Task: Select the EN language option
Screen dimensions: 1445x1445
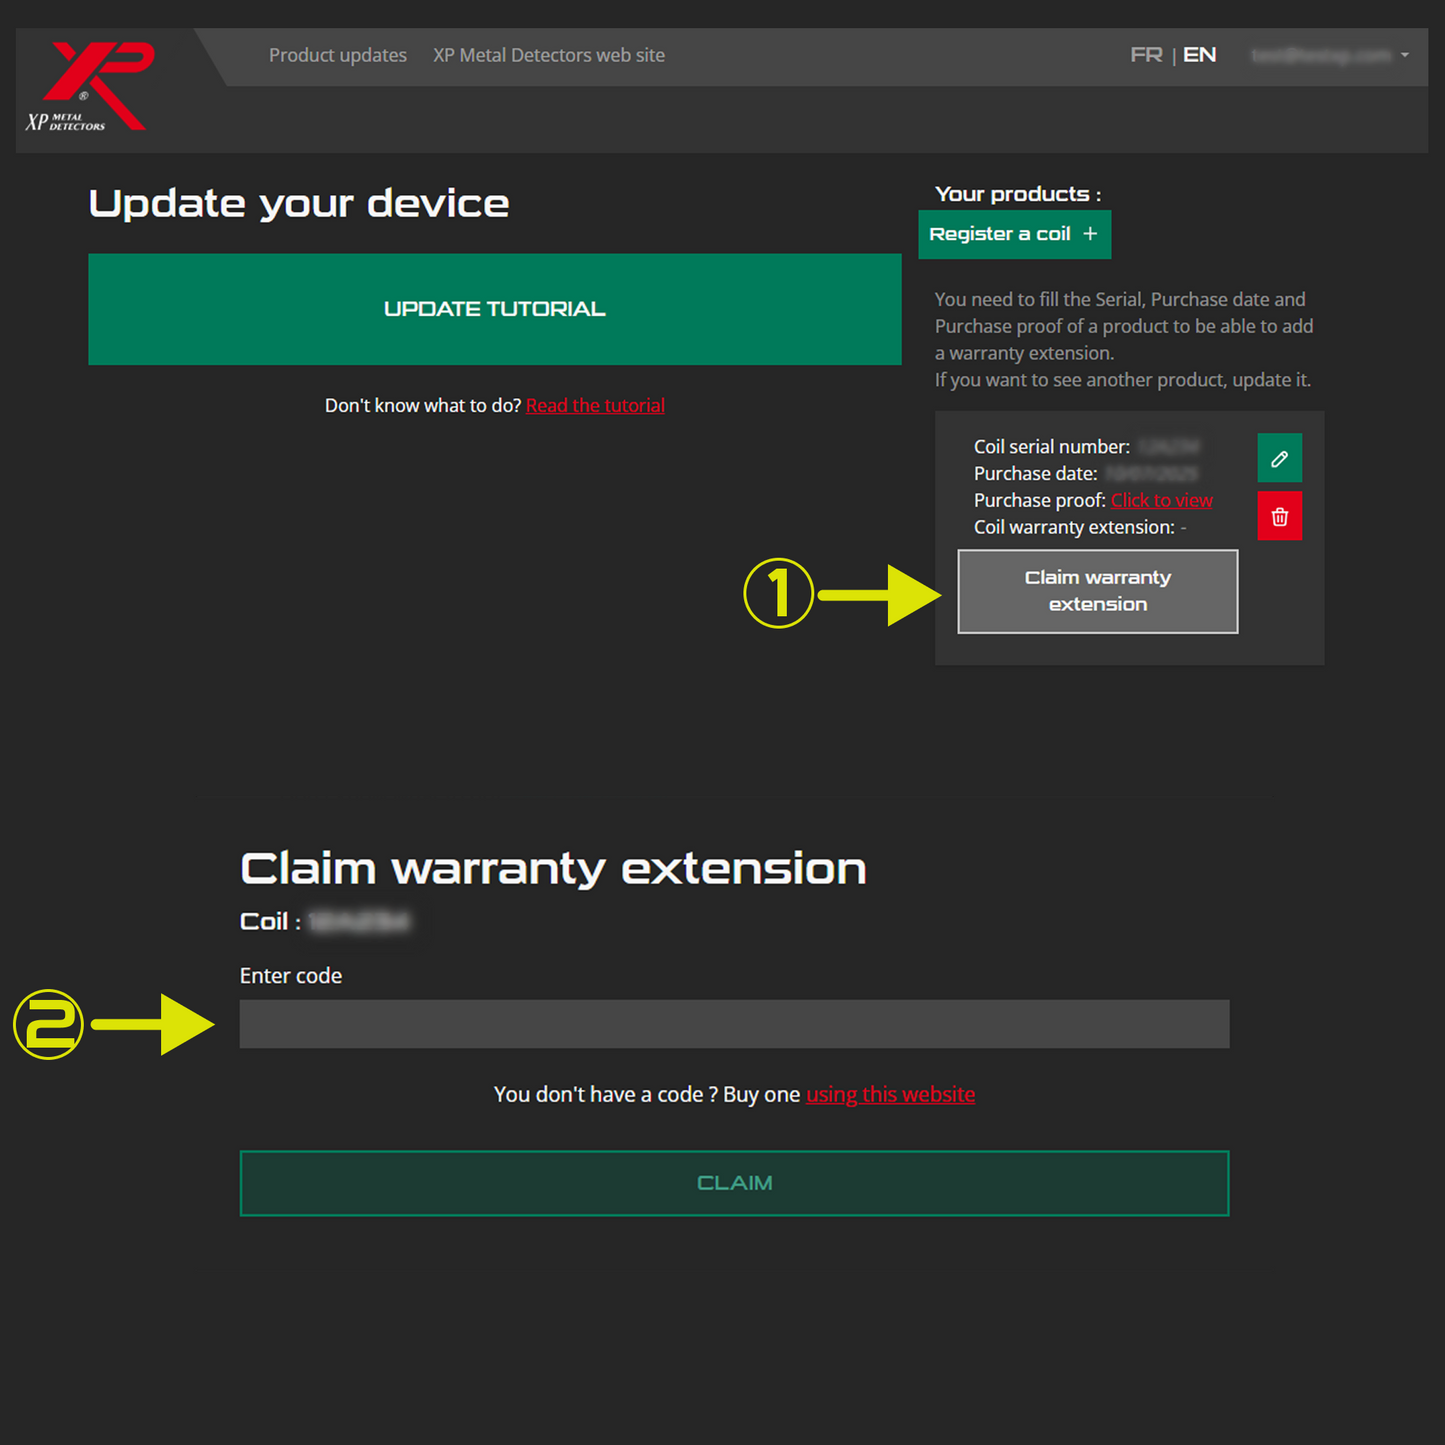Action: tap(1199, 55)
